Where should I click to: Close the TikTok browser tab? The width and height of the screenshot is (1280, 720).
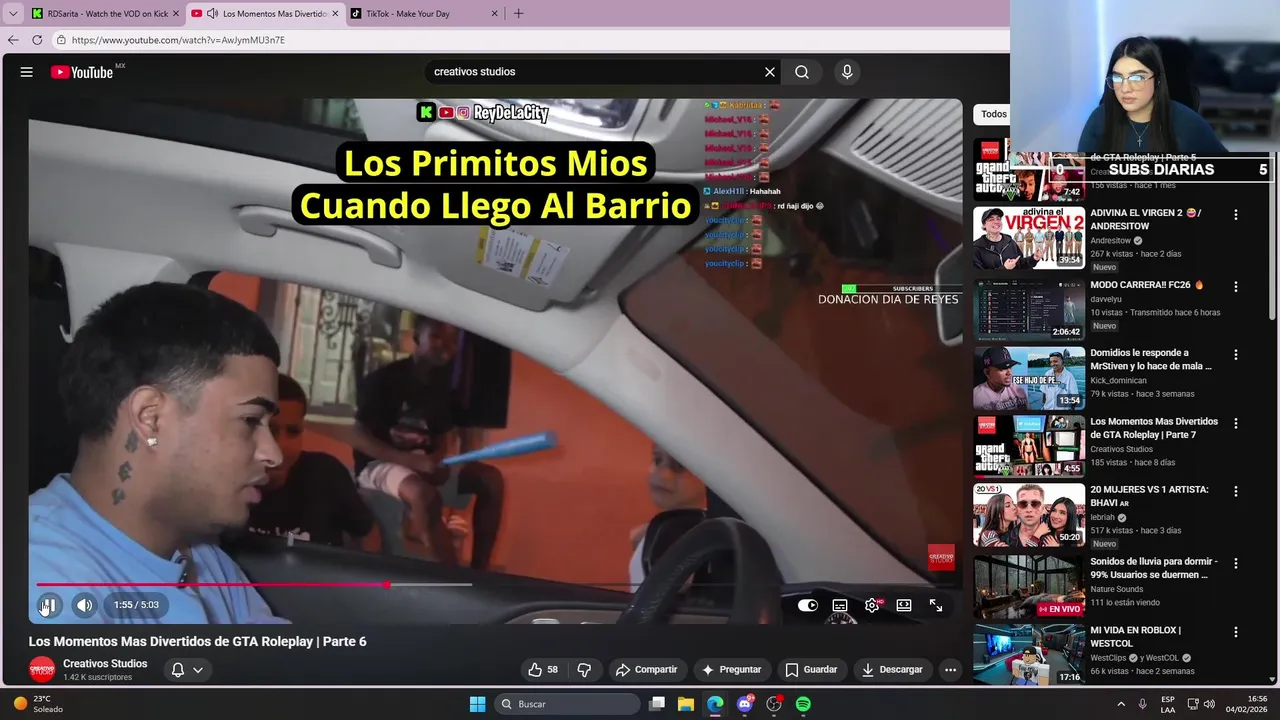494,14
